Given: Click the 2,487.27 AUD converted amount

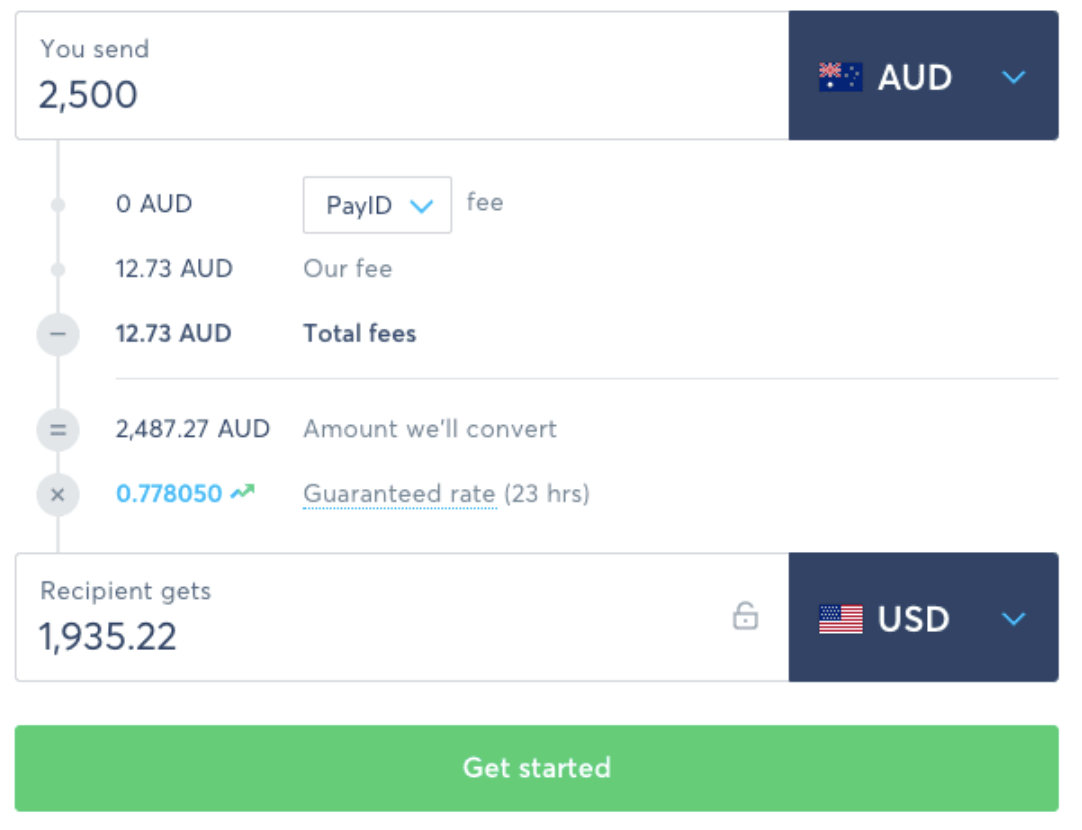Looking at the screenshot, I should point(193,430).
